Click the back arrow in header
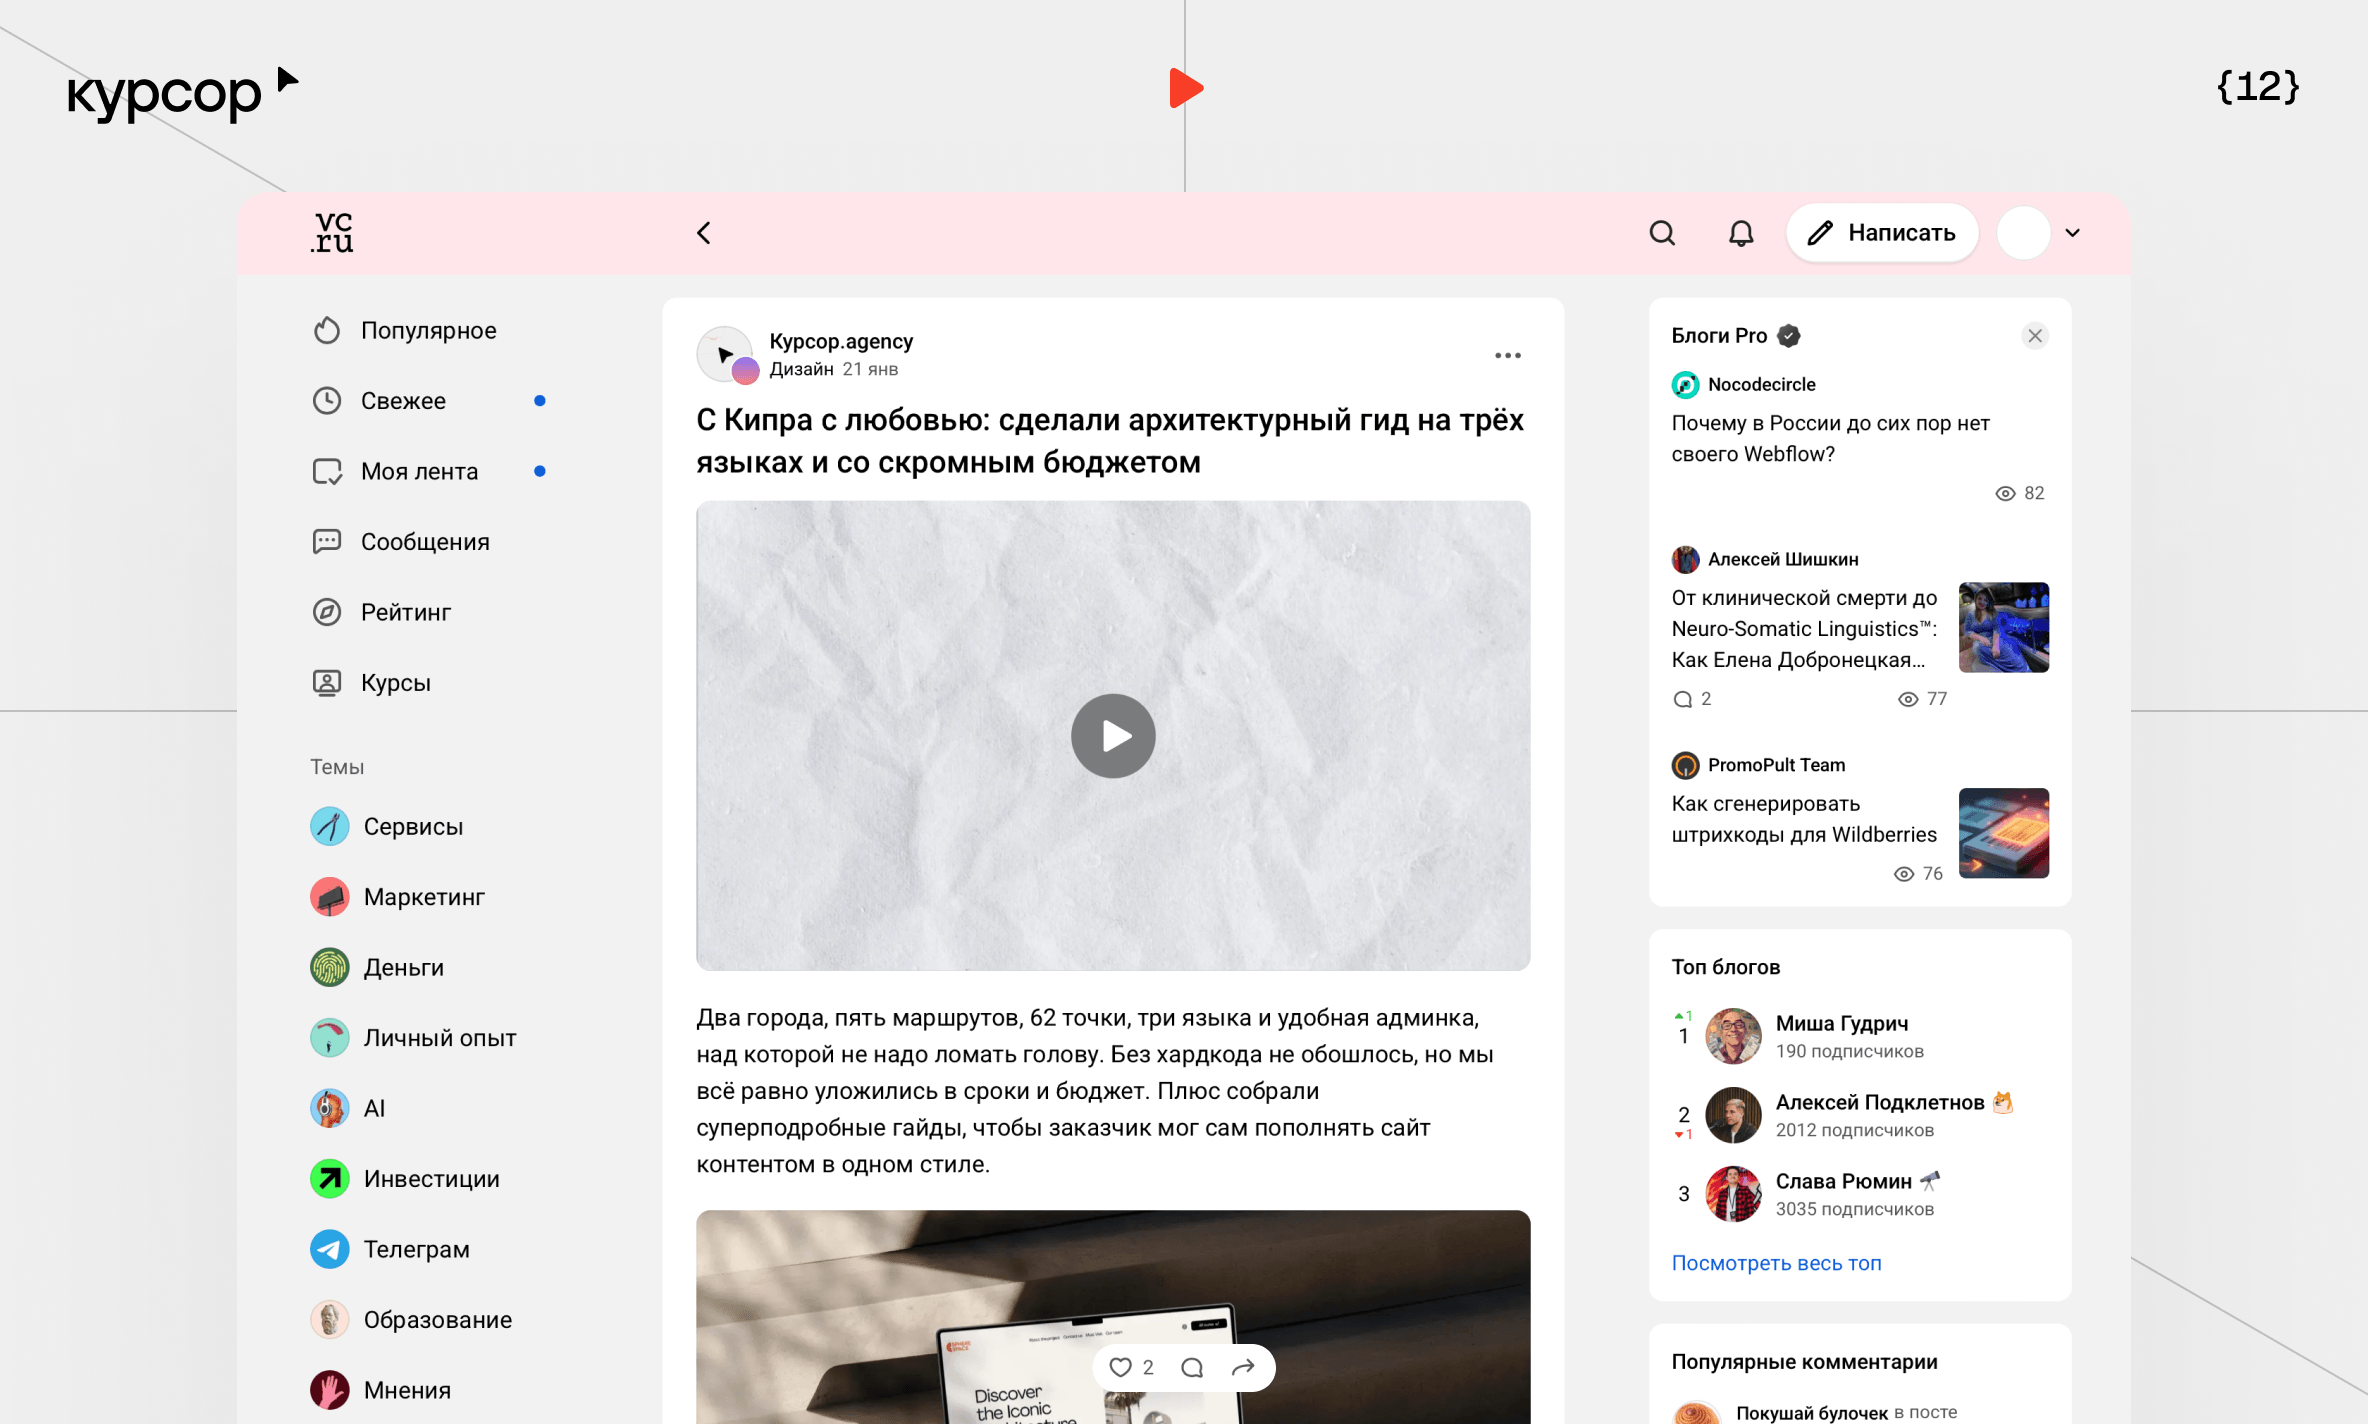2368x1424 pixels. (x=704, y=233)
